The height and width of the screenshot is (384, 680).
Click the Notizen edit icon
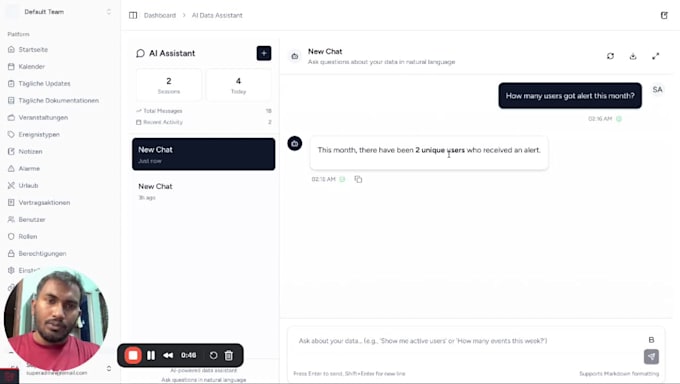click(11, 151)
